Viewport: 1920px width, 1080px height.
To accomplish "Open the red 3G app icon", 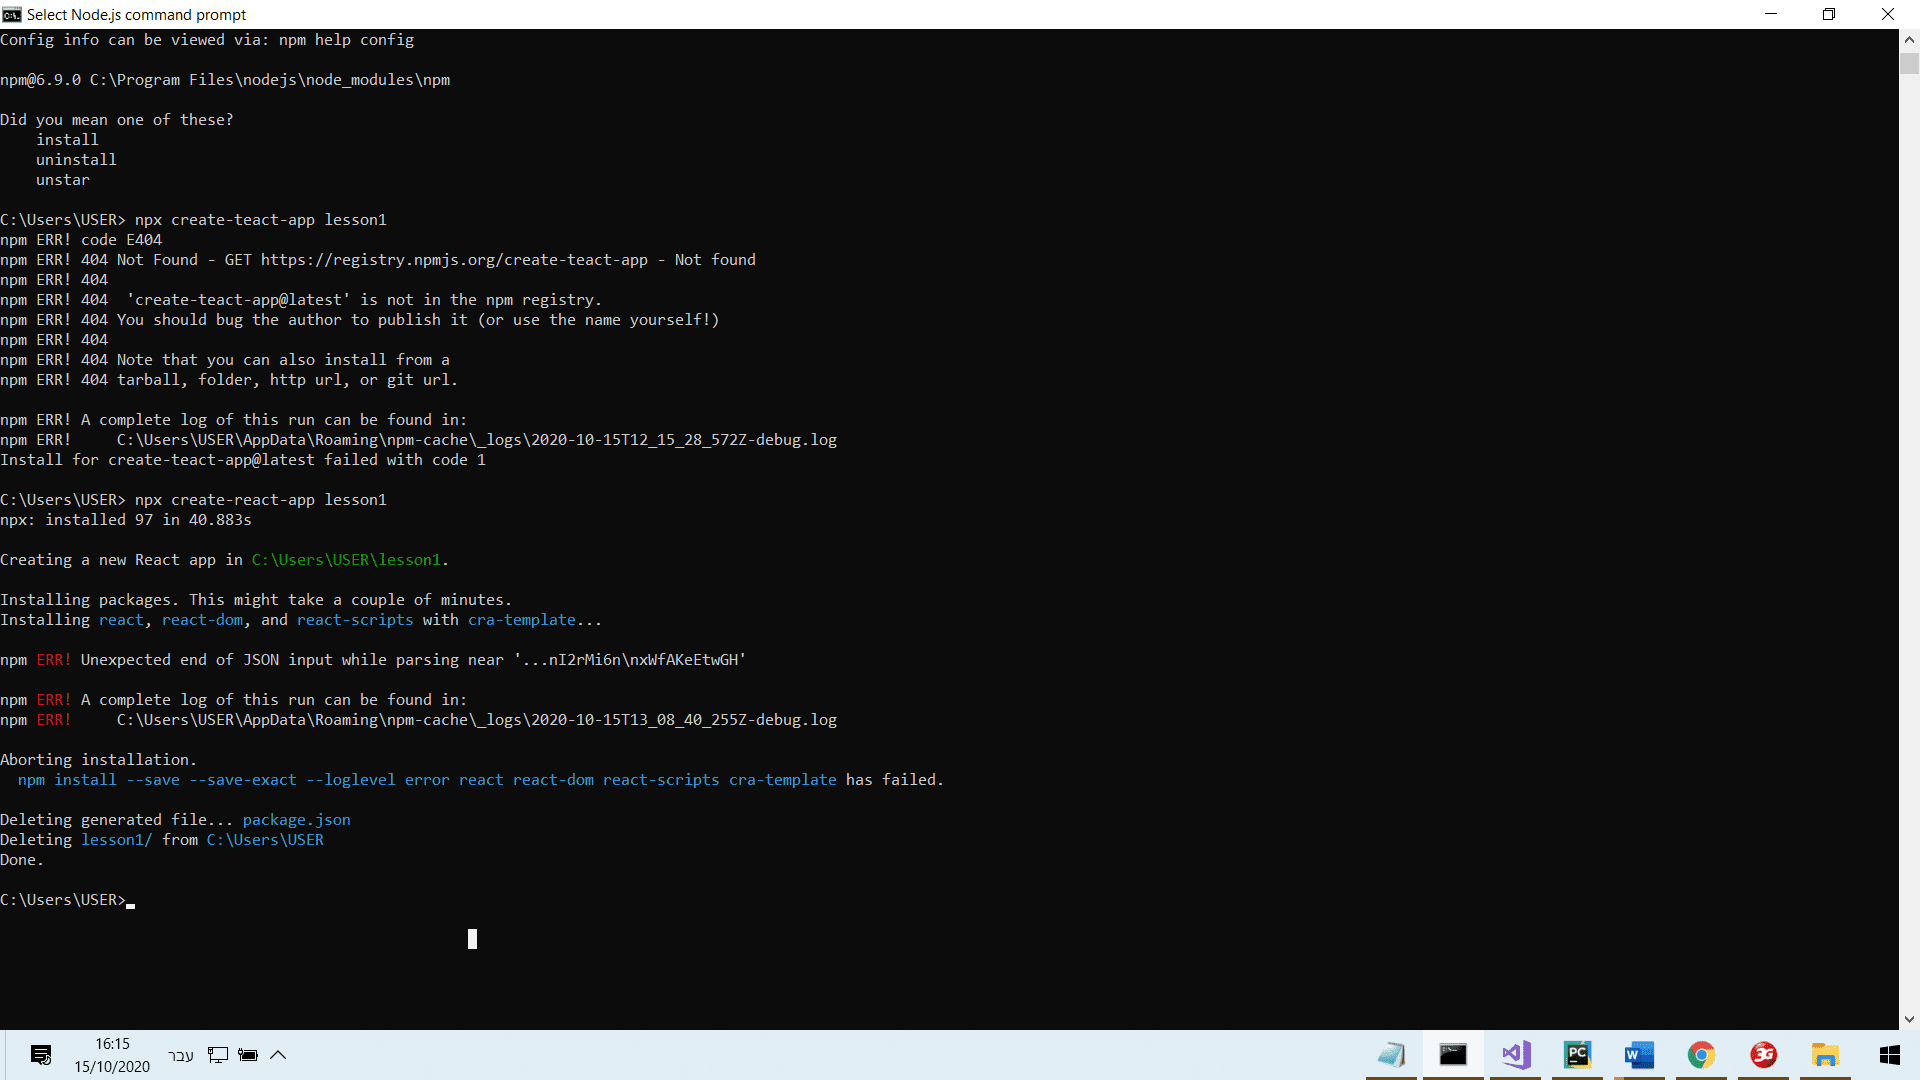I will [1763, 1055].
